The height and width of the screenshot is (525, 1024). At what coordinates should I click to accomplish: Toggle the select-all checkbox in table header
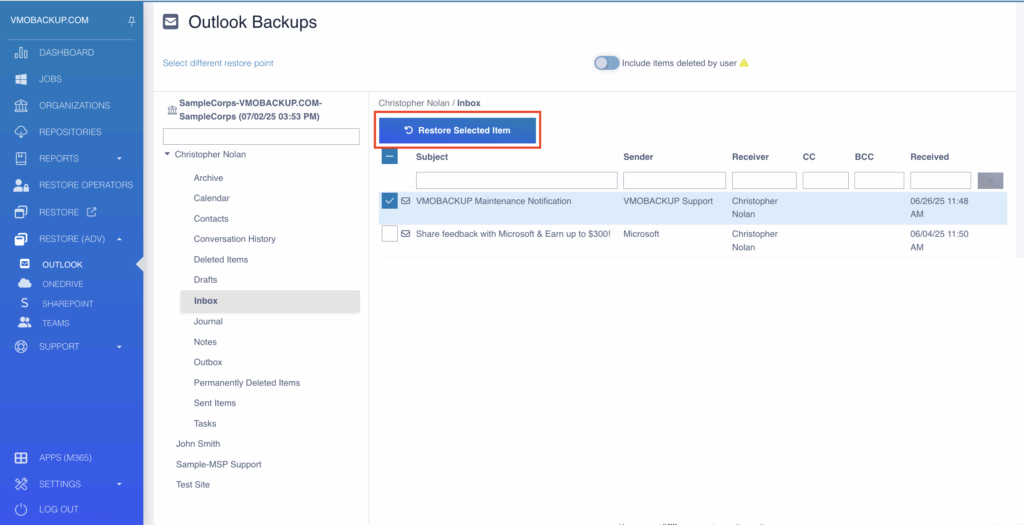[389, 157]
